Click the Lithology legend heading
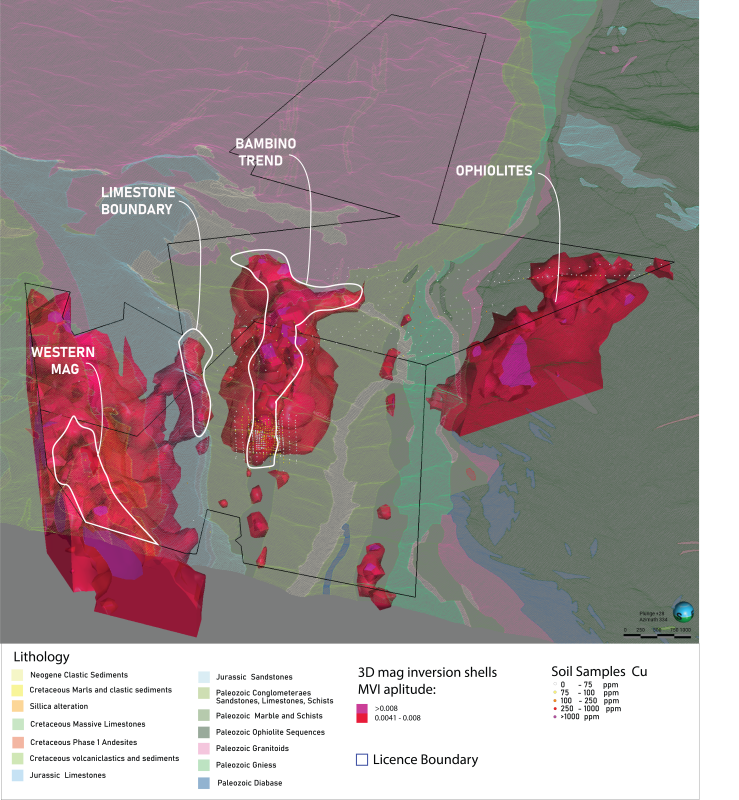This screenshot has width=739, height=800. [x=42, y=657]
